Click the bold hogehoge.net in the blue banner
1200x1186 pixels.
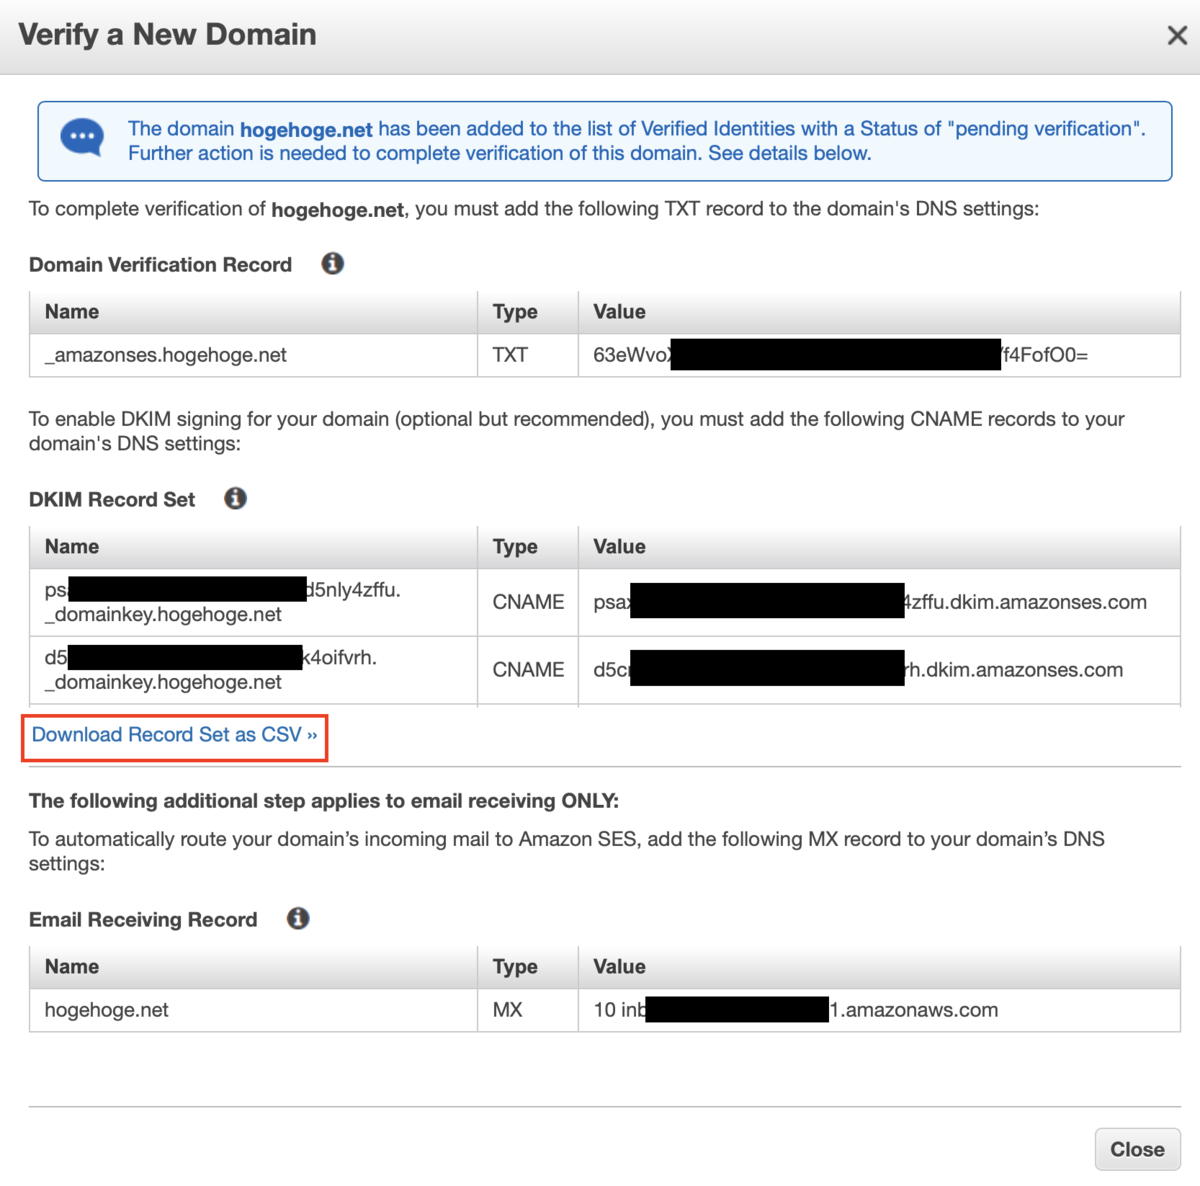[x=306, y=130]
